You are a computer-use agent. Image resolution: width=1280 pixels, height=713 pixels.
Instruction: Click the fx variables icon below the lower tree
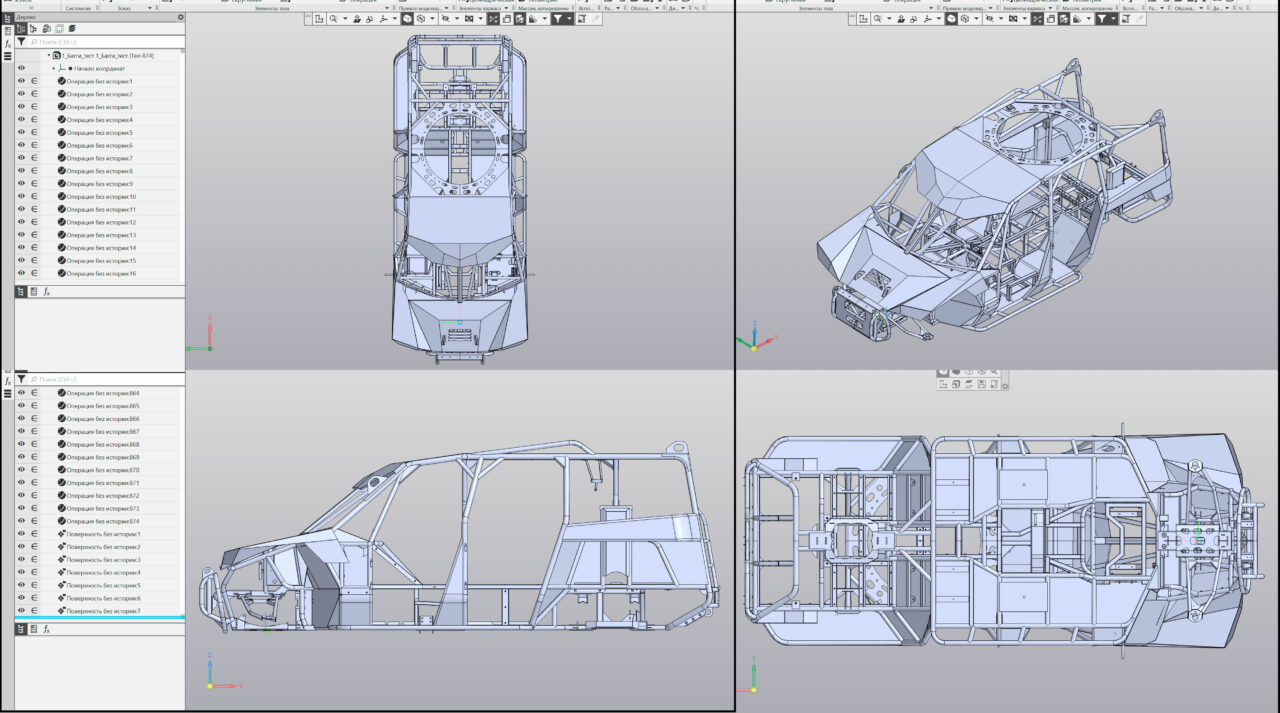[46, 629]
